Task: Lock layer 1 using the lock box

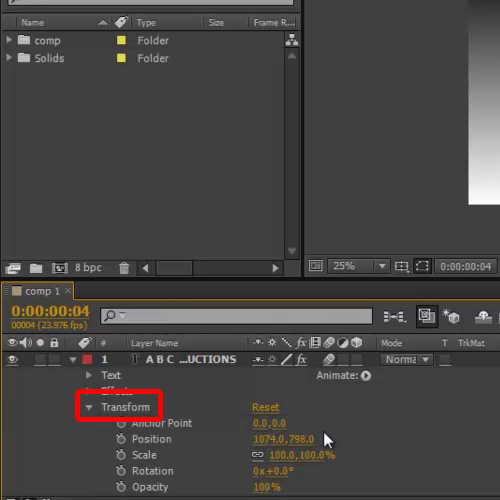Action: (x=55, y=360)
